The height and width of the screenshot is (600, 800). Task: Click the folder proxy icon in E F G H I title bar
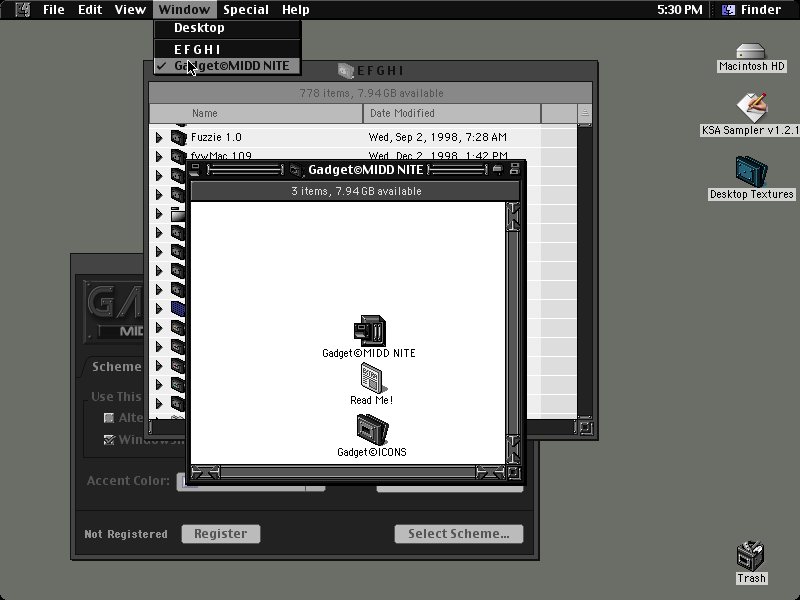point(345,71)
